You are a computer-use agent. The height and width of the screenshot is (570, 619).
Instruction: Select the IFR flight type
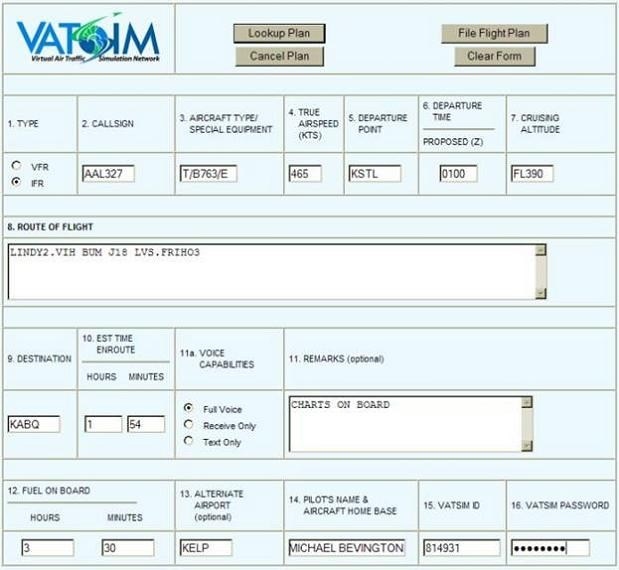tap(16, 182)
